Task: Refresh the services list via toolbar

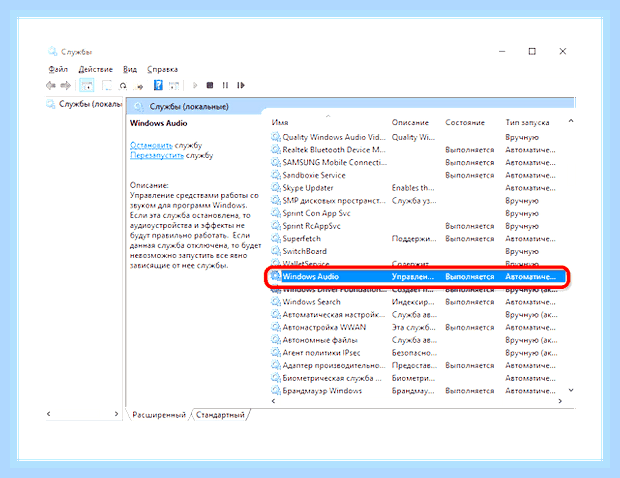Action: point(123,85)
